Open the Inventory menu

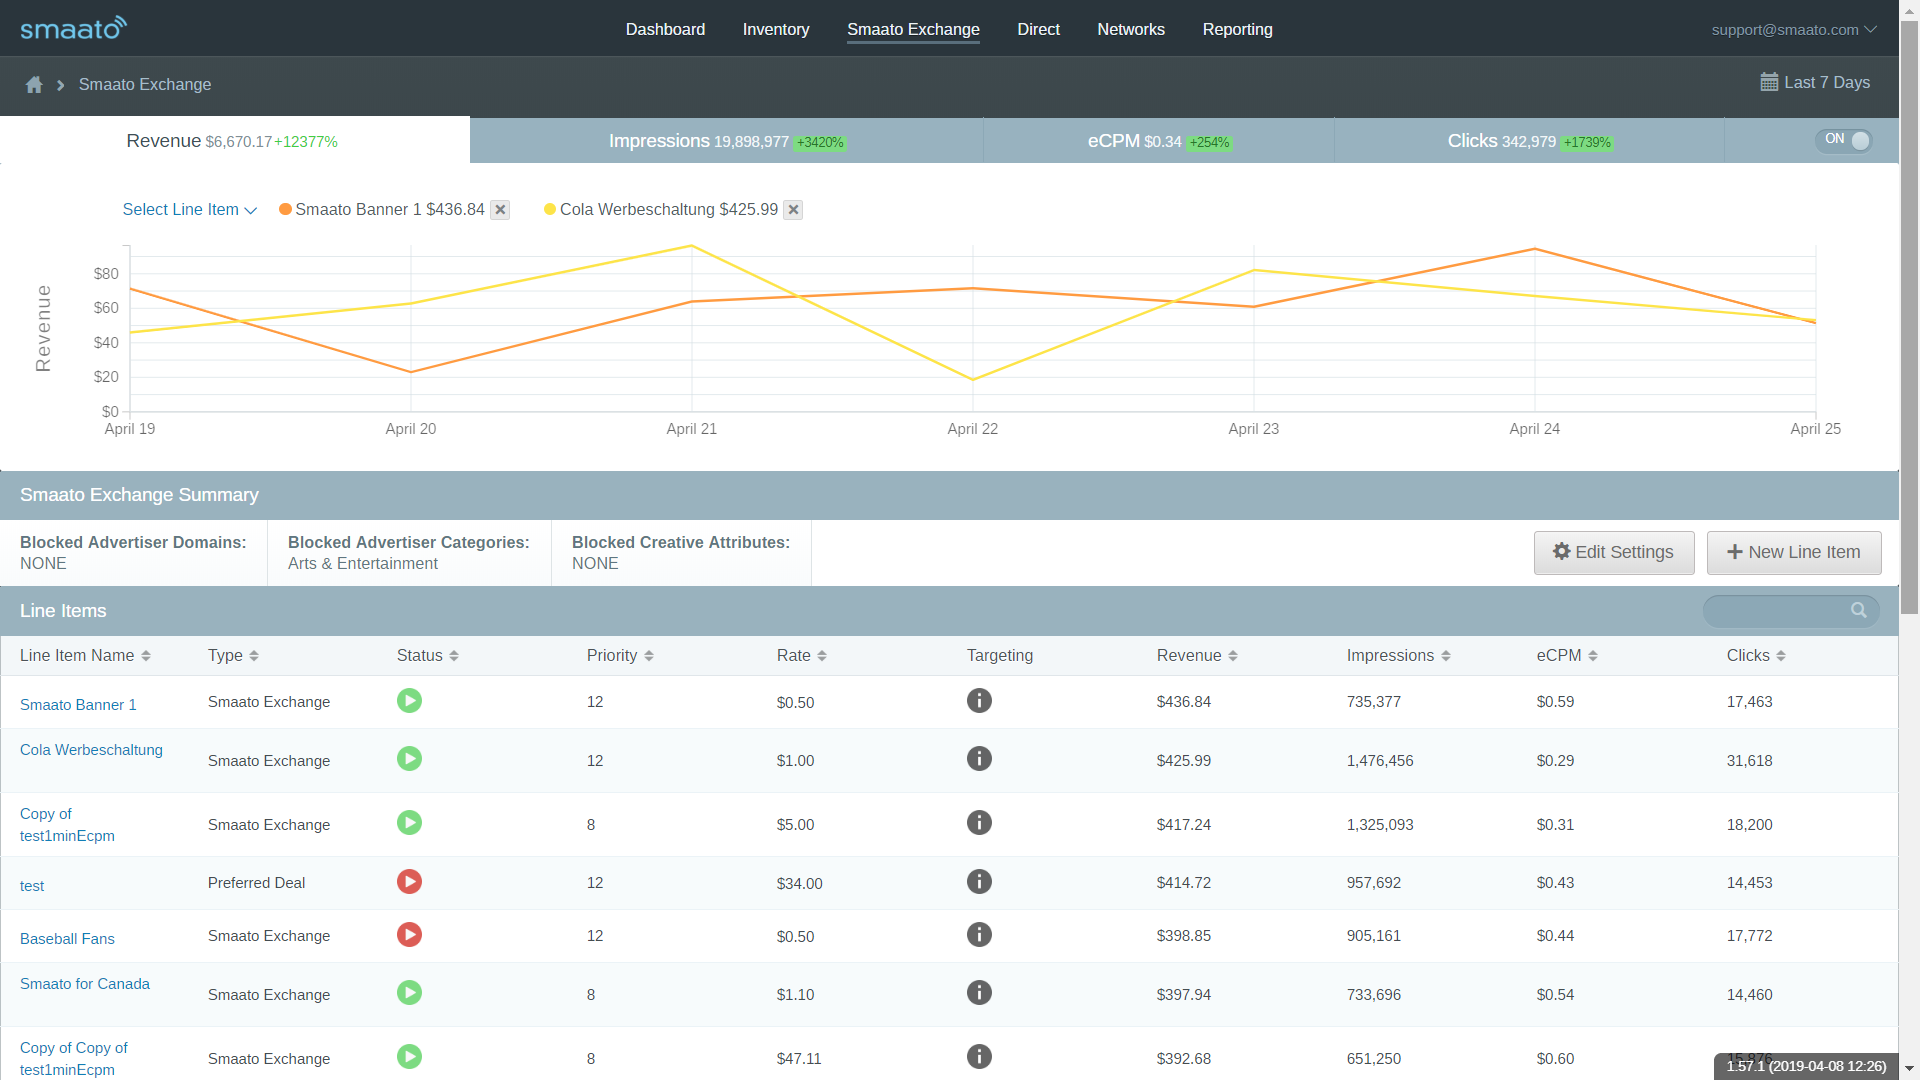(x=776, y=30)
